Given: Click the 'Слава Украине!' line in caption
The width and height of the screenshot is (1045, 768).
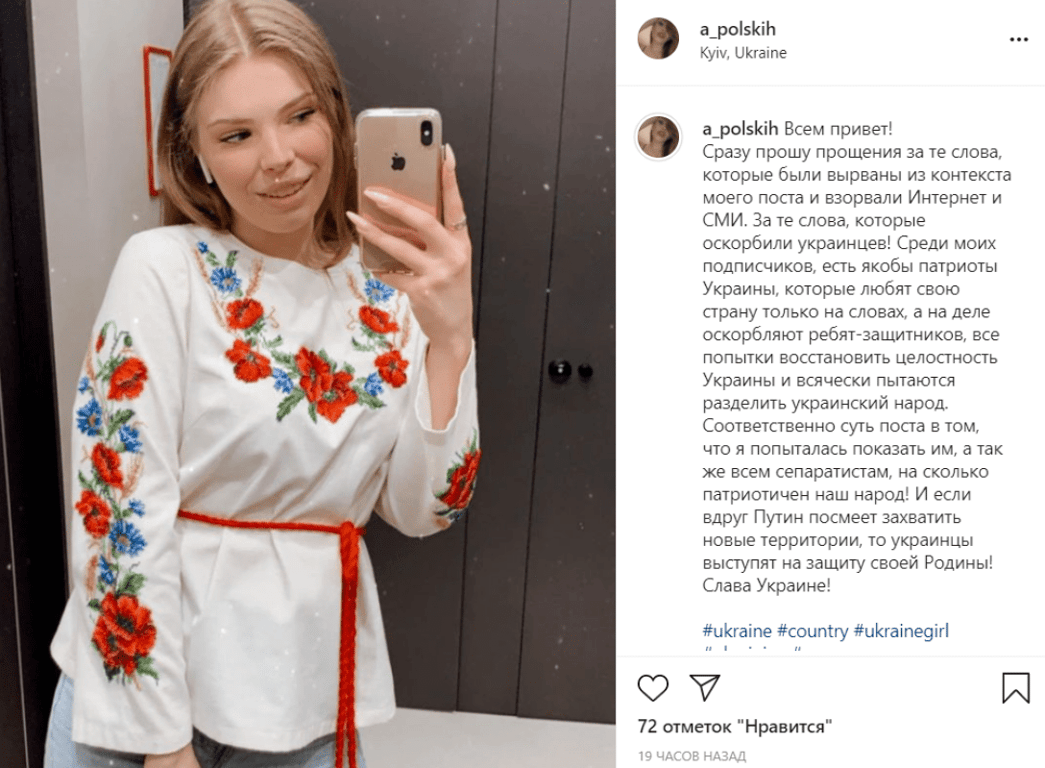Looking at the screenshot, I should click(766, 585).
